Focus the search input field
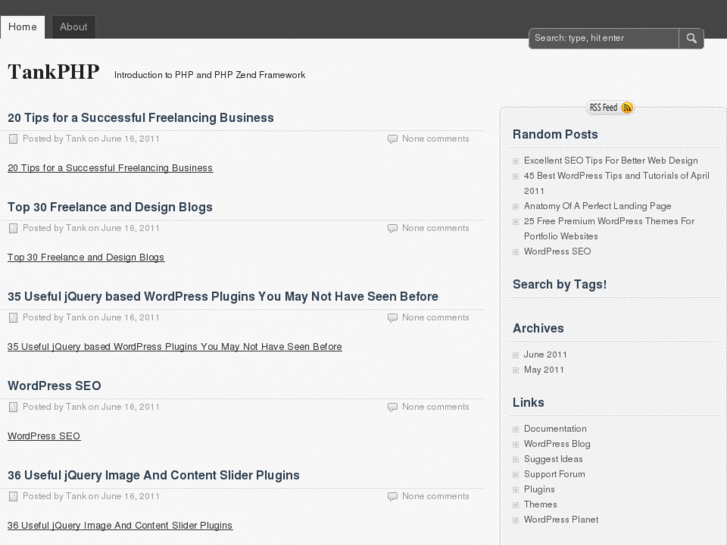The height and width of the screenshot is (545, 727). 603,38
